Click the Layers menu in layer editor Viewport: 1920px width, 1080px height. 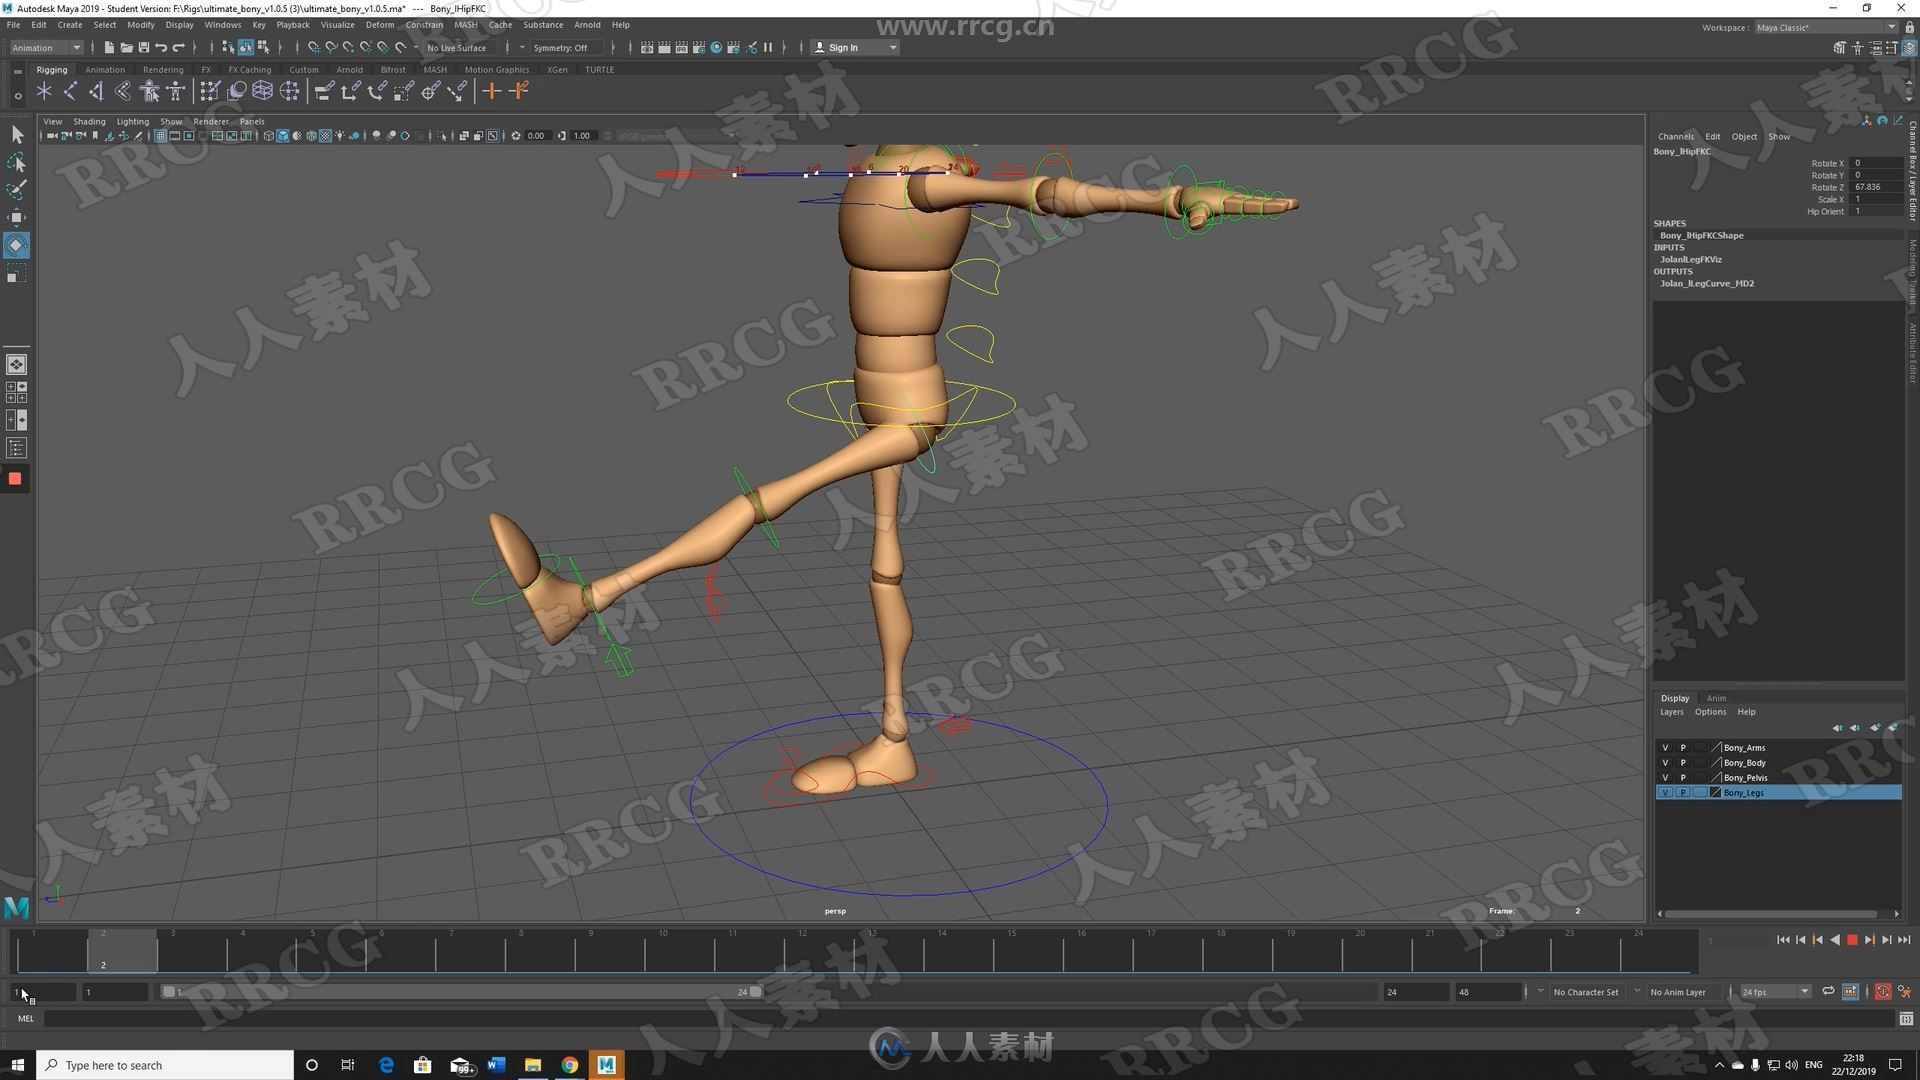[x=1672, y=712]
